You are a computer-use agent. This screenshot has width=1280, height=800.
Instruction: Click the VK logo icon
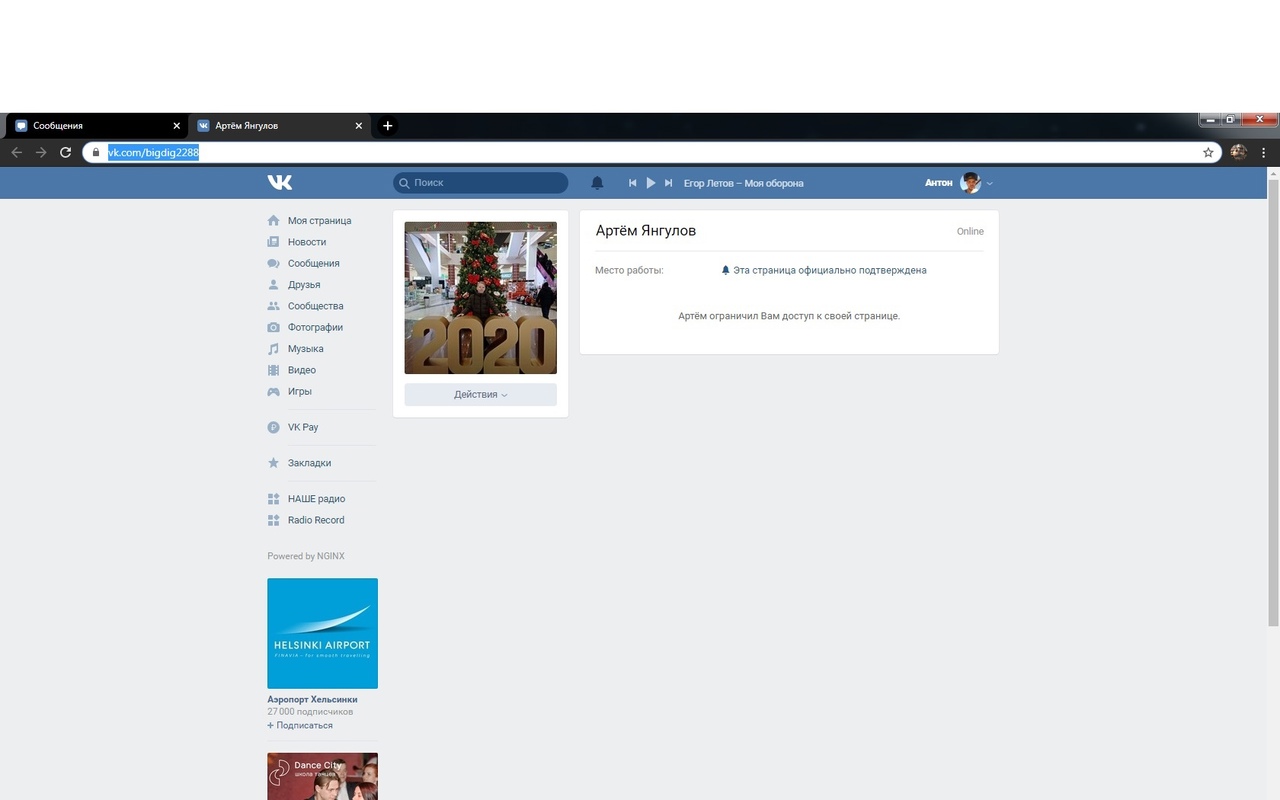coord(280,183)
